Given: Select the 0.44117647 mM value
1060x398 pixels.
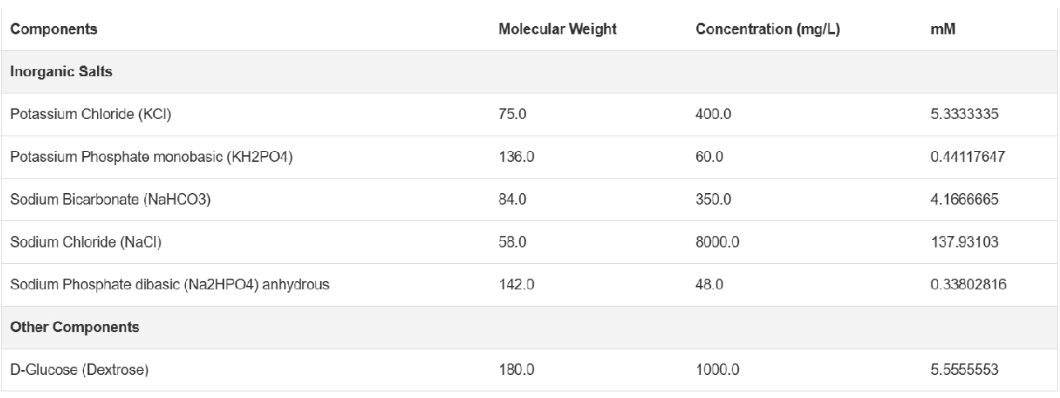Looking at the screenshot, I should pyautogui.click(x=968, y=157).
